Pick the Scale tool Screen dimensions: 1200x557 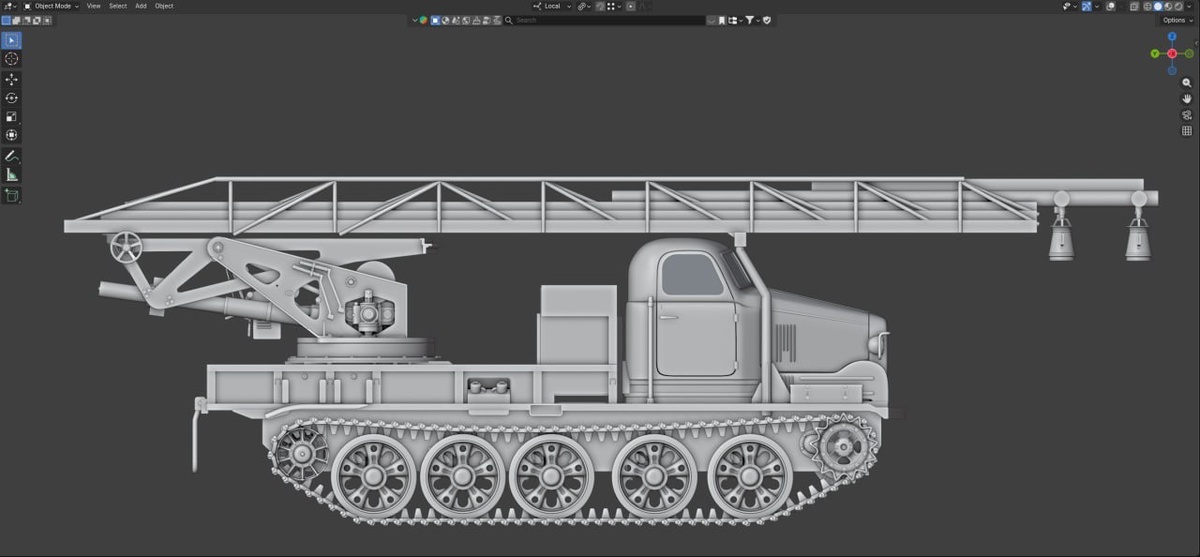11,116
